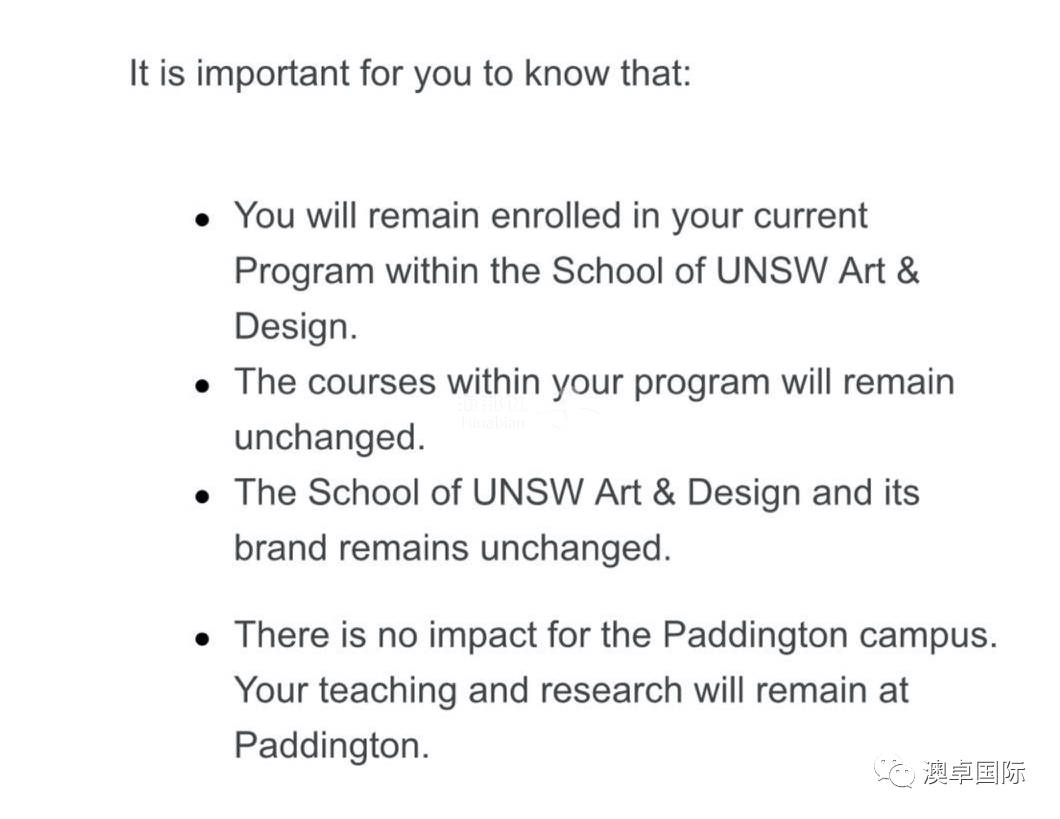Click the line 'Program within the School of UNSW Art &'
Viewport: 1060px width, 819px height.
[x=577, y=271]
